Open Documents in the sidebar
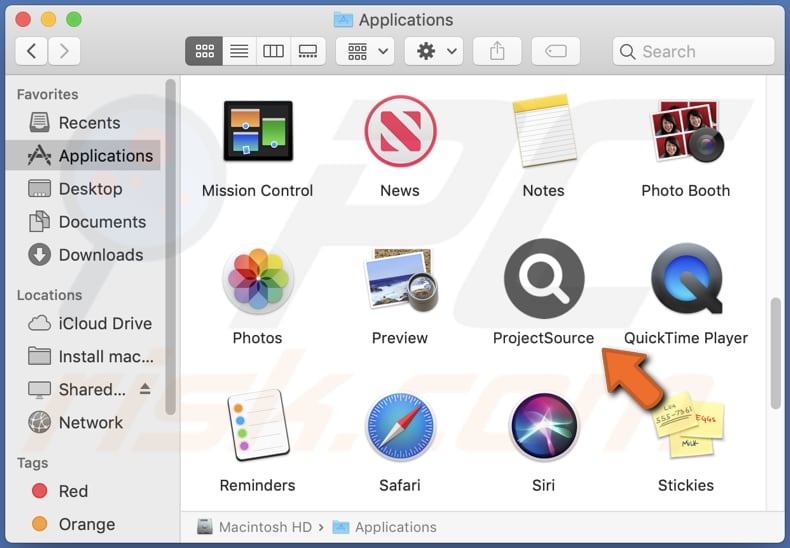The image size is (790, 548). click(x=83, y=222)
